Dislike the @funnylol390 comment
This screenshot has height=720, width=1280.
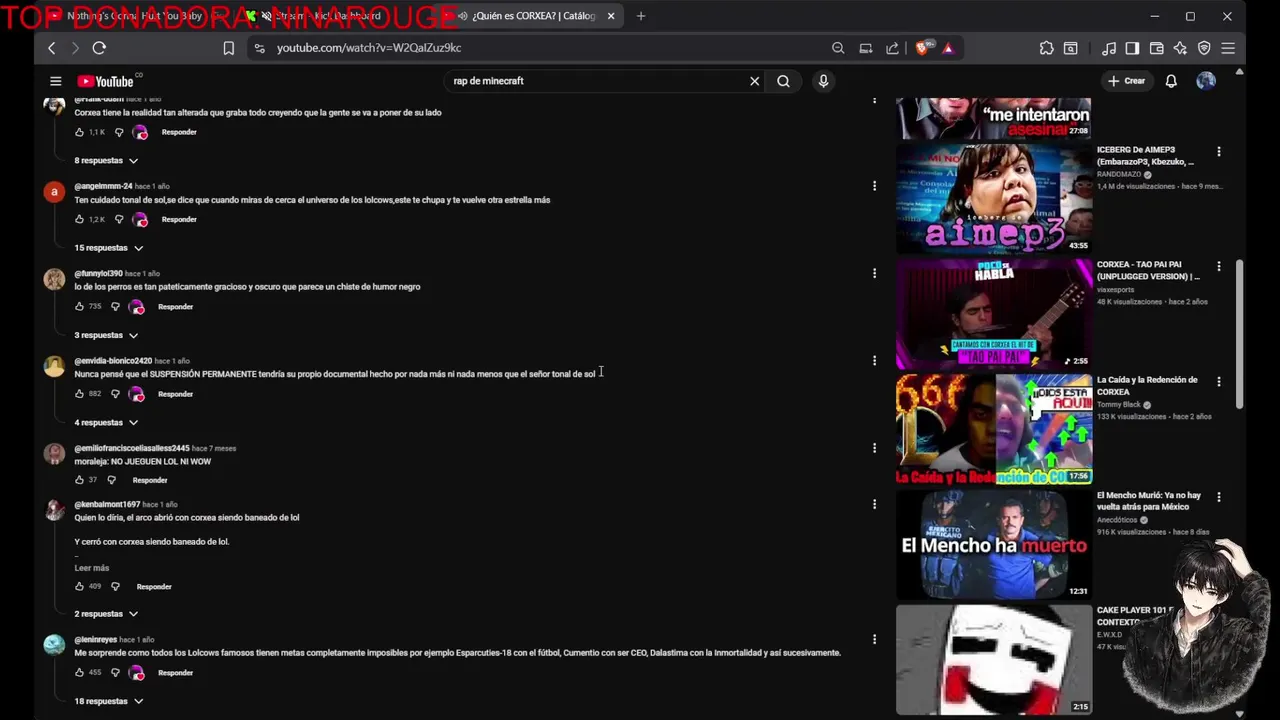(115, 306)
